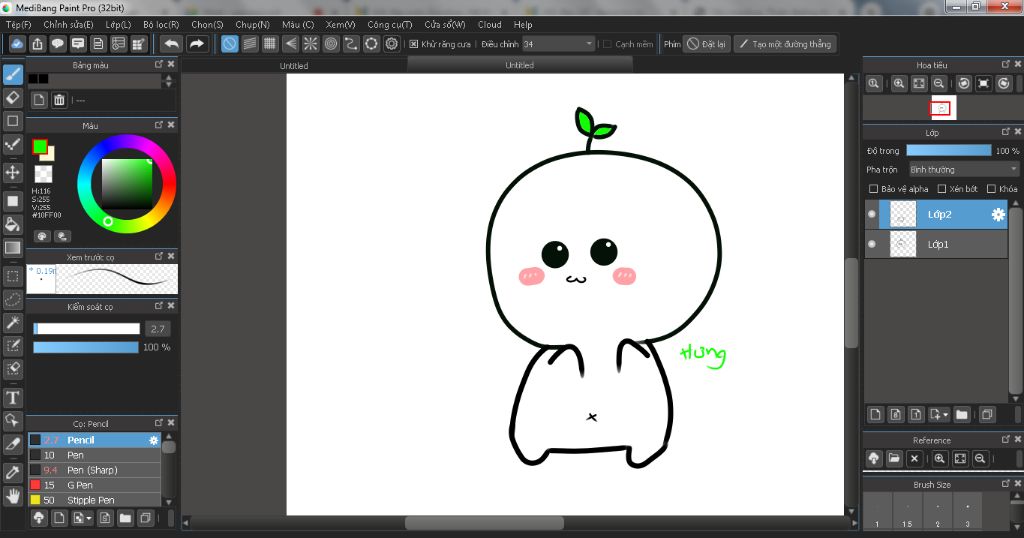This screenshot has width=1024, height=538.
Task: Add new layer in layer panel
Action: [x=875, y=414]
